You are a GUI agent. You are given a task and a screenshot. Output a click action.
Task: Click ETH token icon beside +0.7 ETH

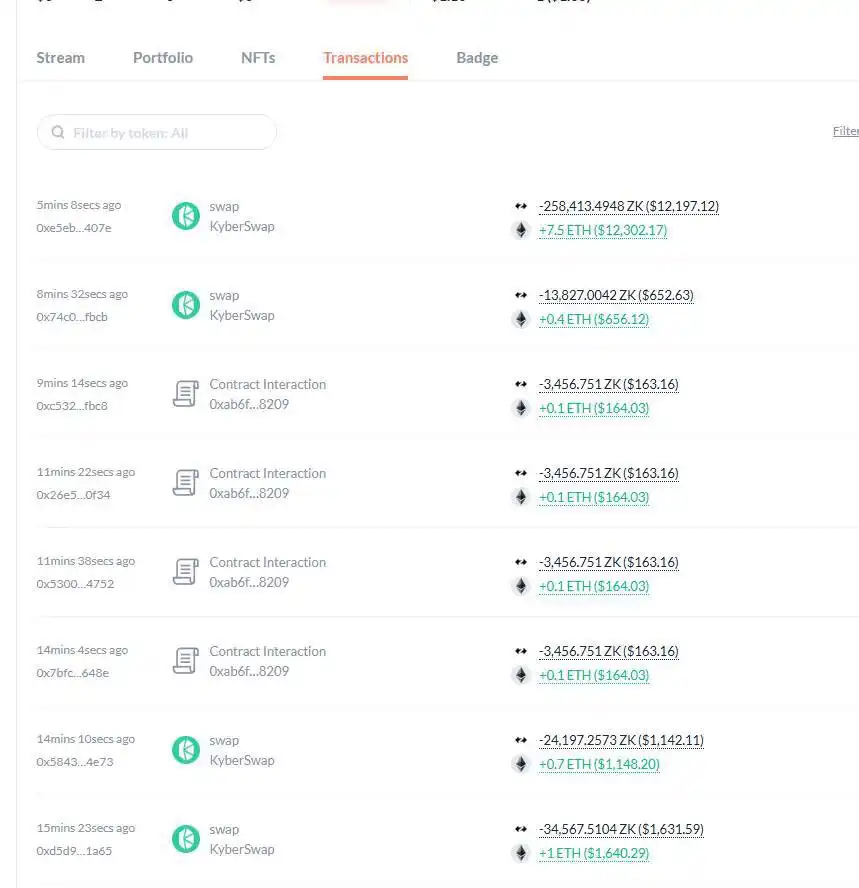[x=520, y=764]
